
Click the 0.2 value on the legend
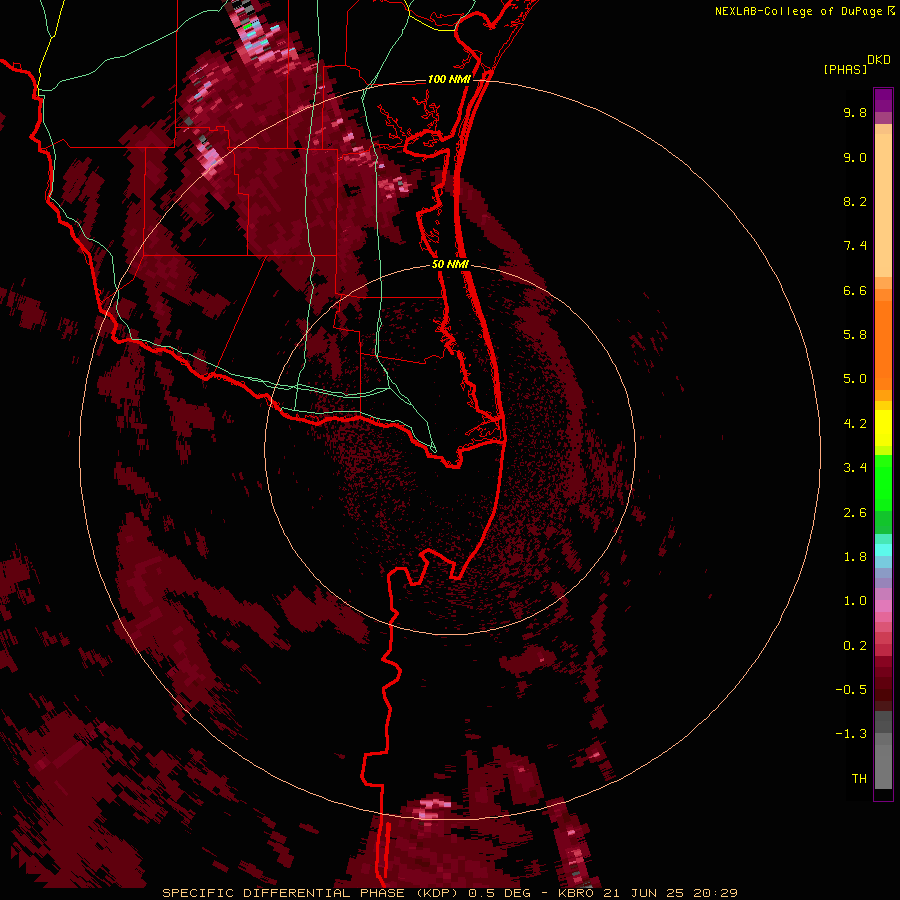[x=855, y=646]
